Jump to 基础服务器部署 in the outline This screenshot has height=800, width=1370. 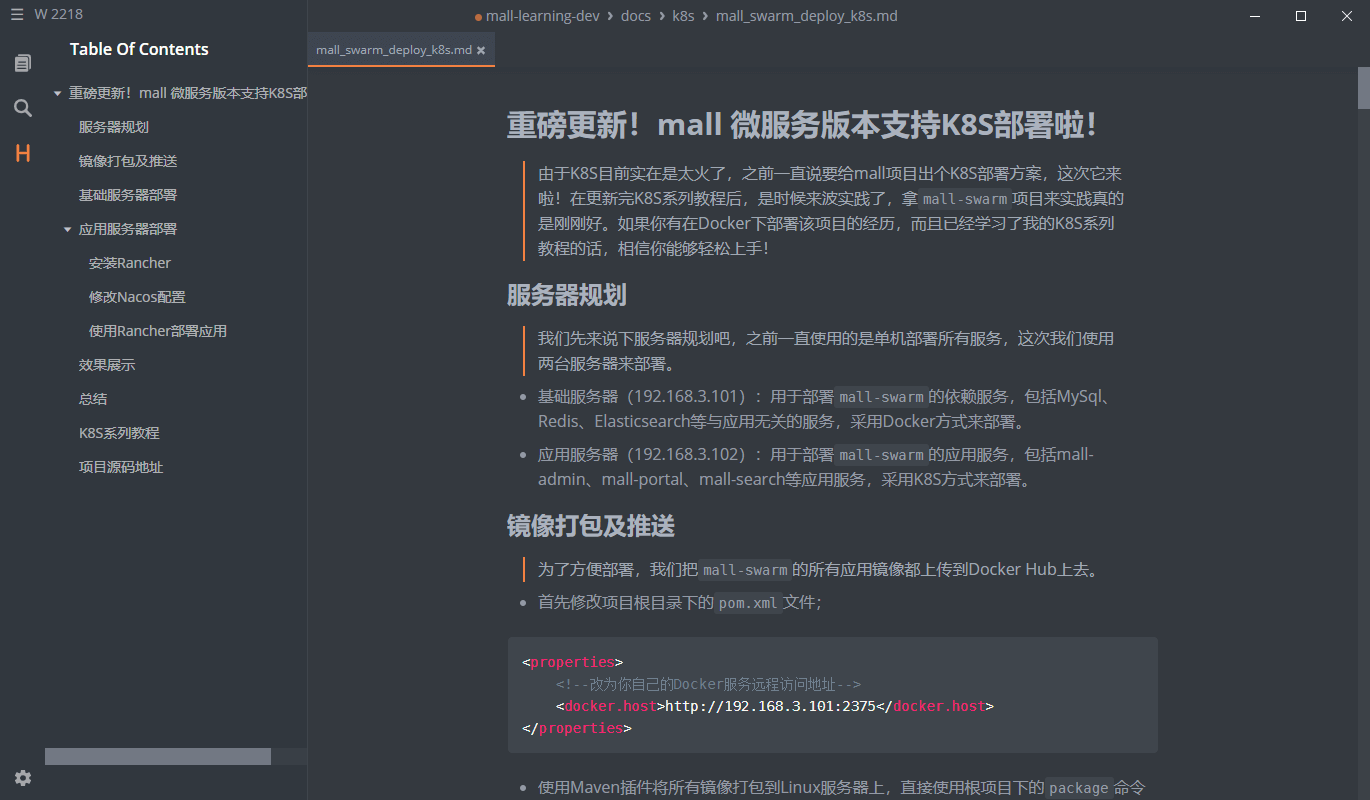pyautogui.click(x=128, y=195)
